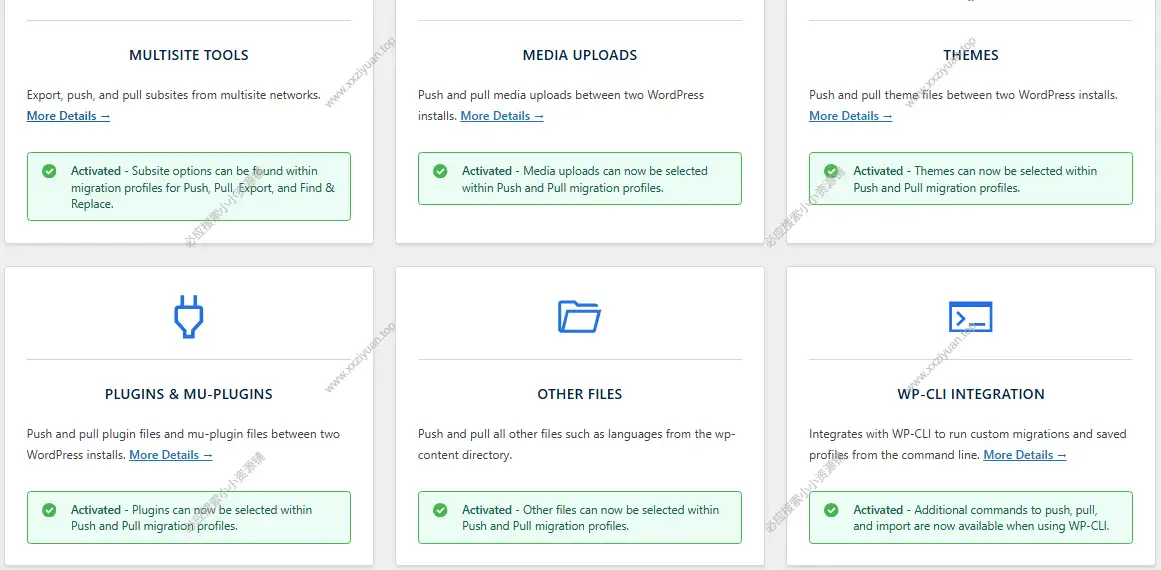This screenshot has width=1161, height=570.
Task: Open More Details for Plugins & Mu-Plugins
Action: pos(171,455)
